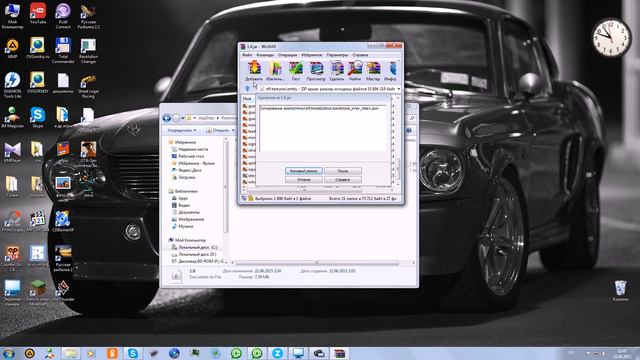
Task: Click the KMPlayer desktop shortcut
Action: pos(12,152)
